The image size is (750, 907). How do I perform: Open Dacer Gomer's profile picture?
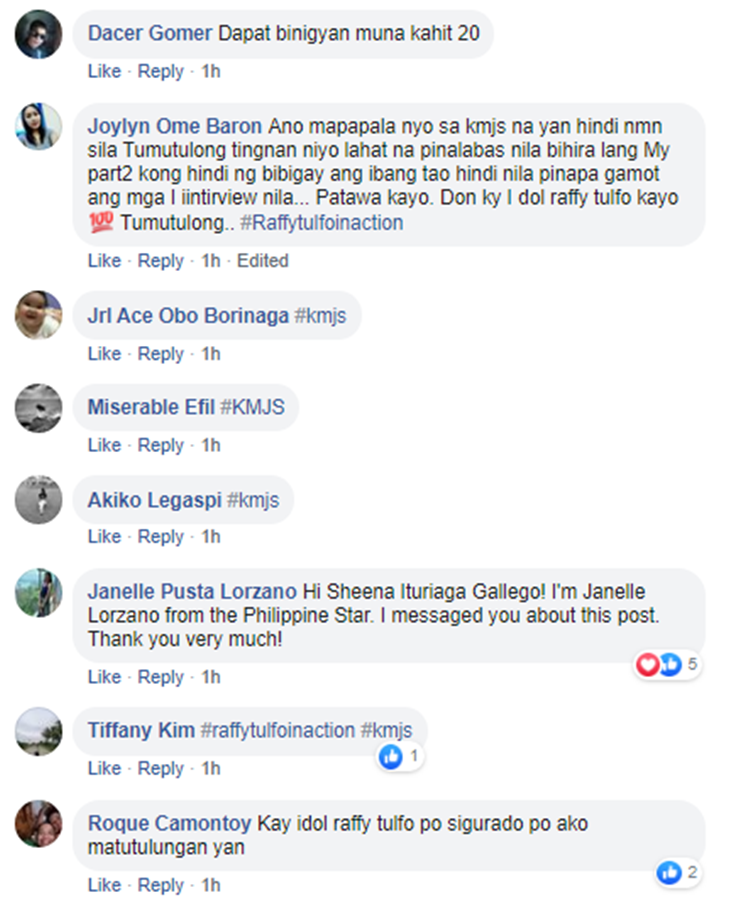39,36
